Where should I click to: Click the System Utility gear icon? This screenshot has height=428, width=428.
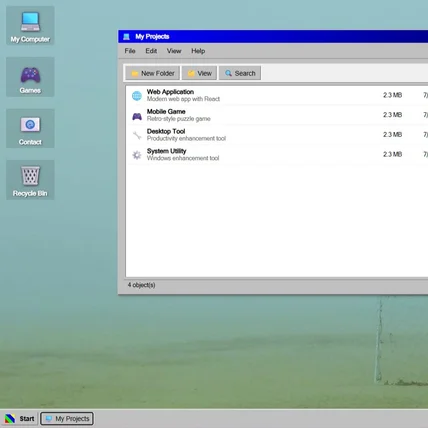(137, 155)
